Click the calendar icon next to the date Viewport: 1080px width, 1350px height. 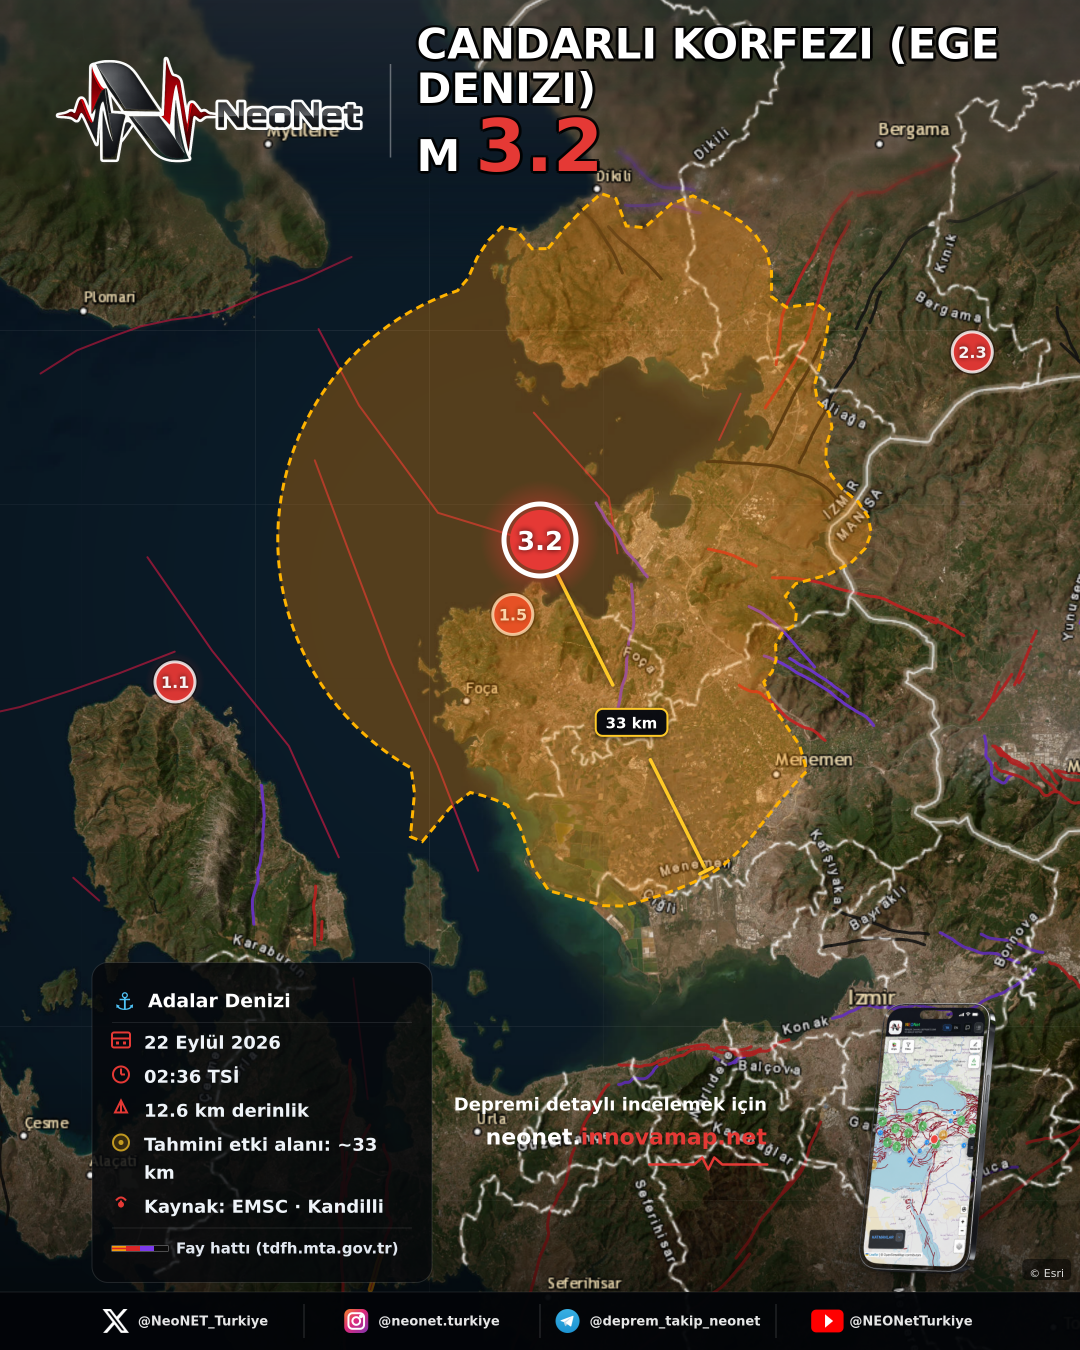tap(121, 1041)
